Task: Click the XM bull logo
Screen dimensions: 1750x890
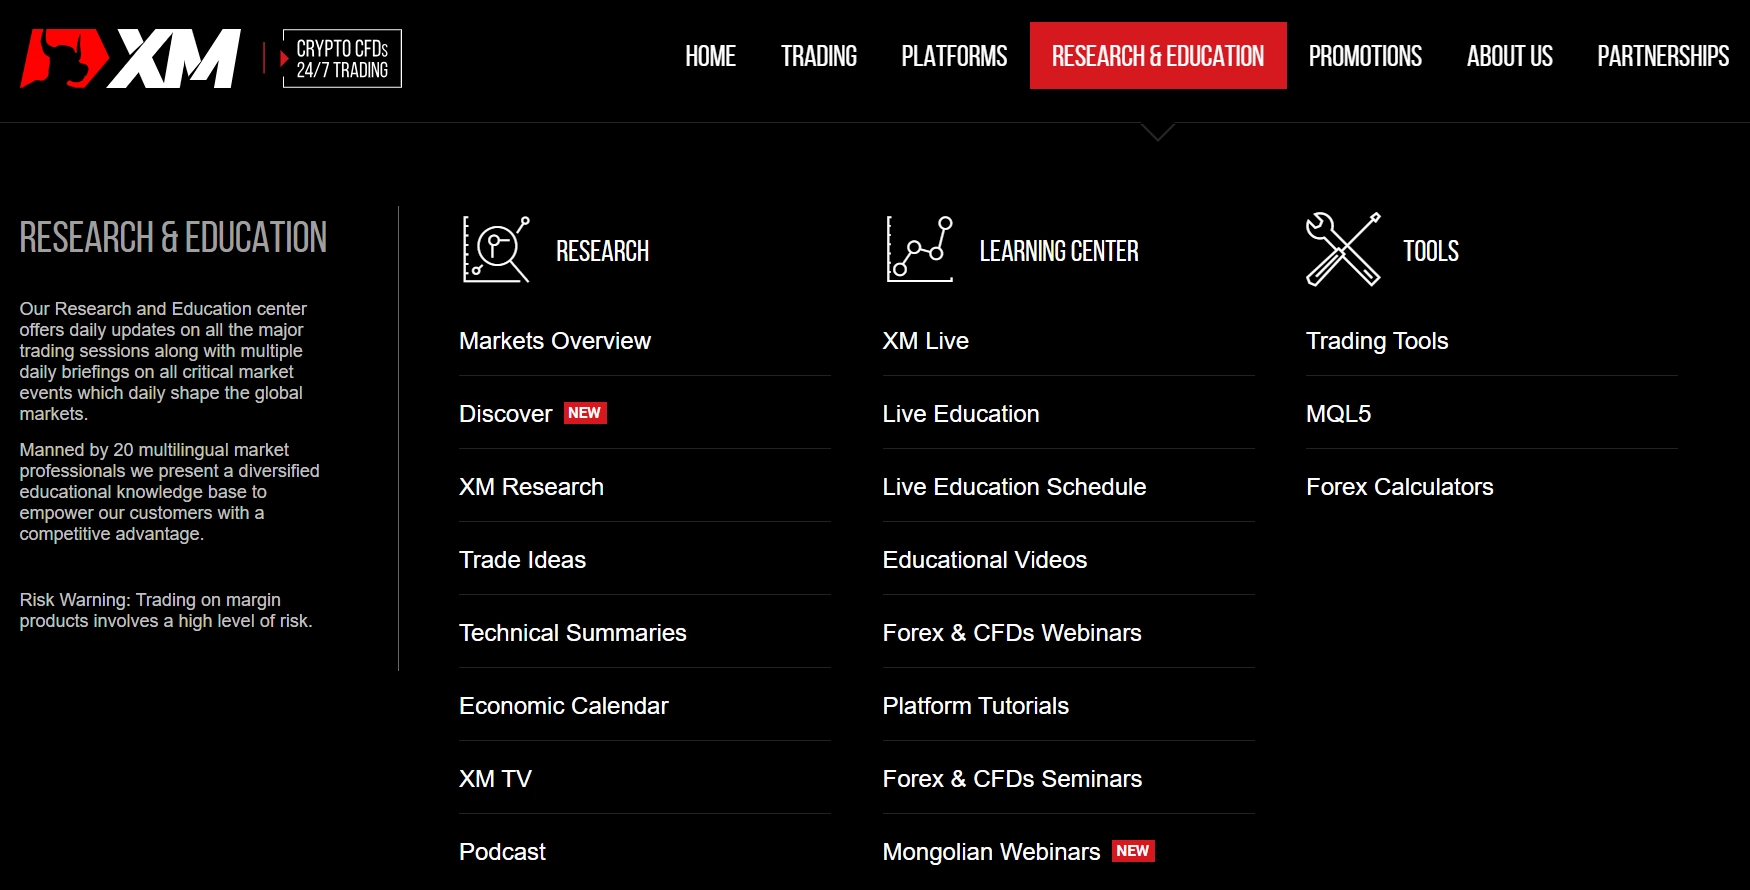Action: tap(130, 58)
